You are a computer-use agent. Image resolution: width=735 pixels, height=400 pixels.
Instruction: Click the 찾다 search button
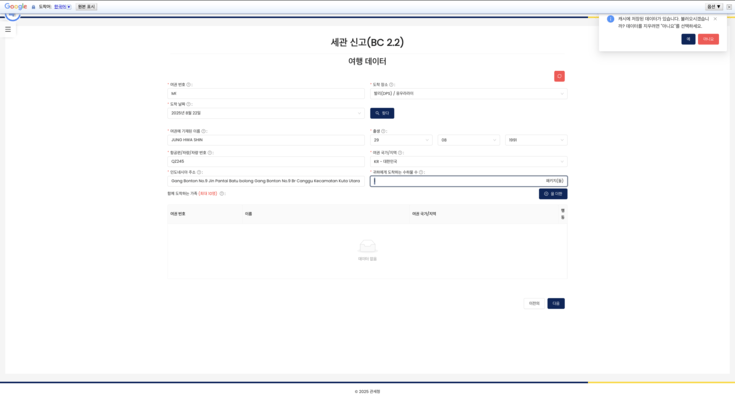point(382,113)
